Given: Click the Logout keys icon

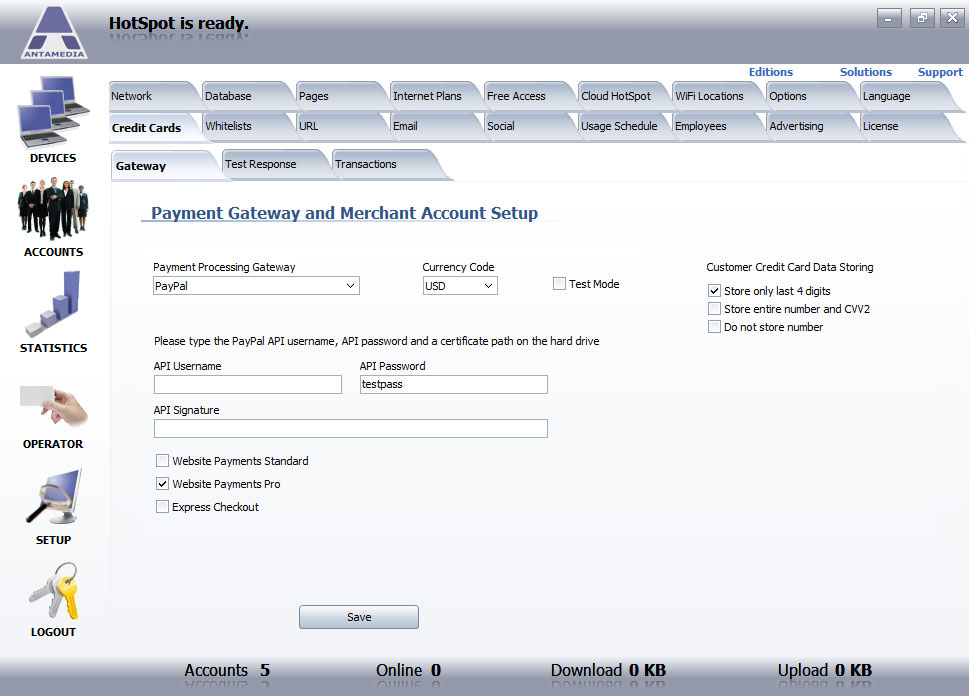Looking at the screenshot, I should (54, 591).
